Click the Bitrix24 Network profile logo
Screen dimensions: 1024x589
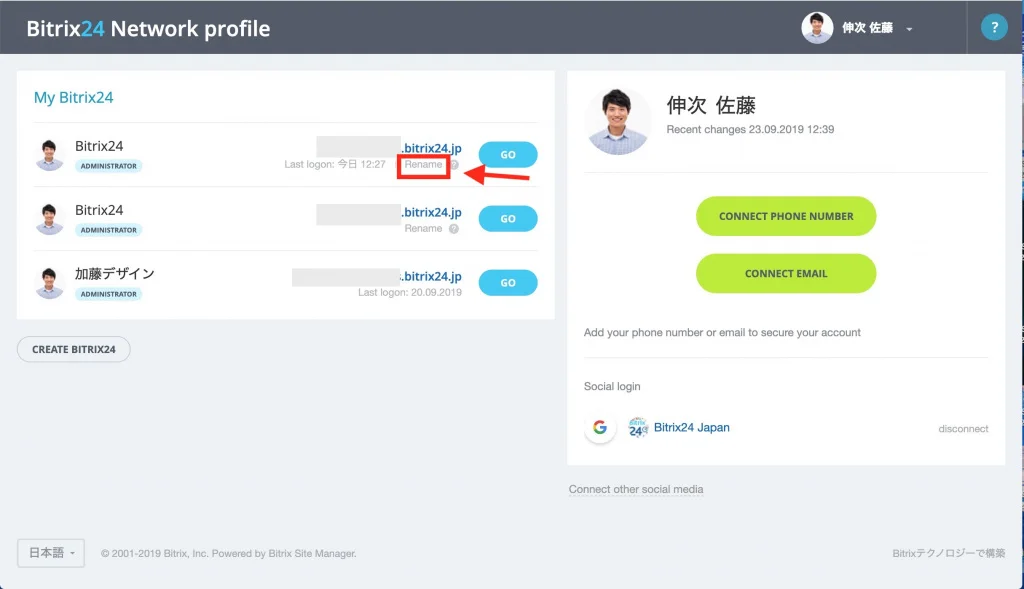148,28
